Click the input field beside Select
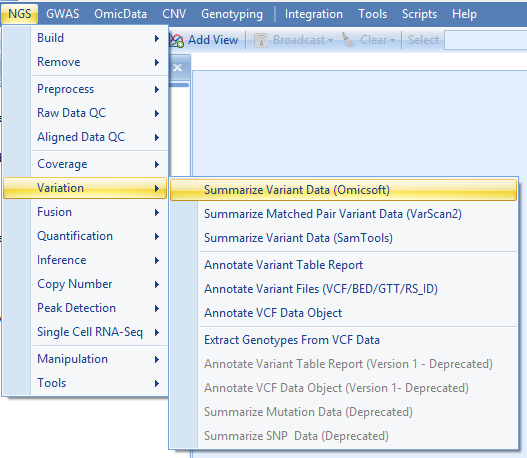527x458 pixels. coord(485,40)
